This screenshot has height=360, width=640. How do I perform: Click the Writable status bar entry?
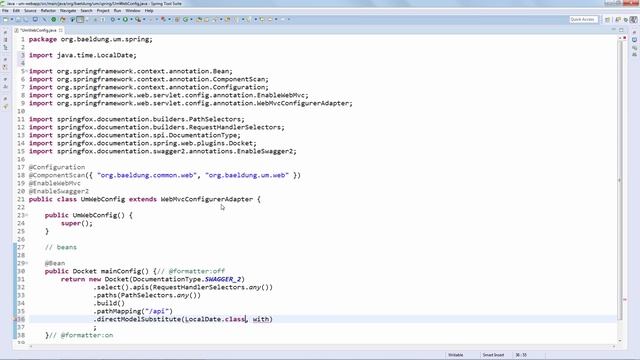[456, 355]
